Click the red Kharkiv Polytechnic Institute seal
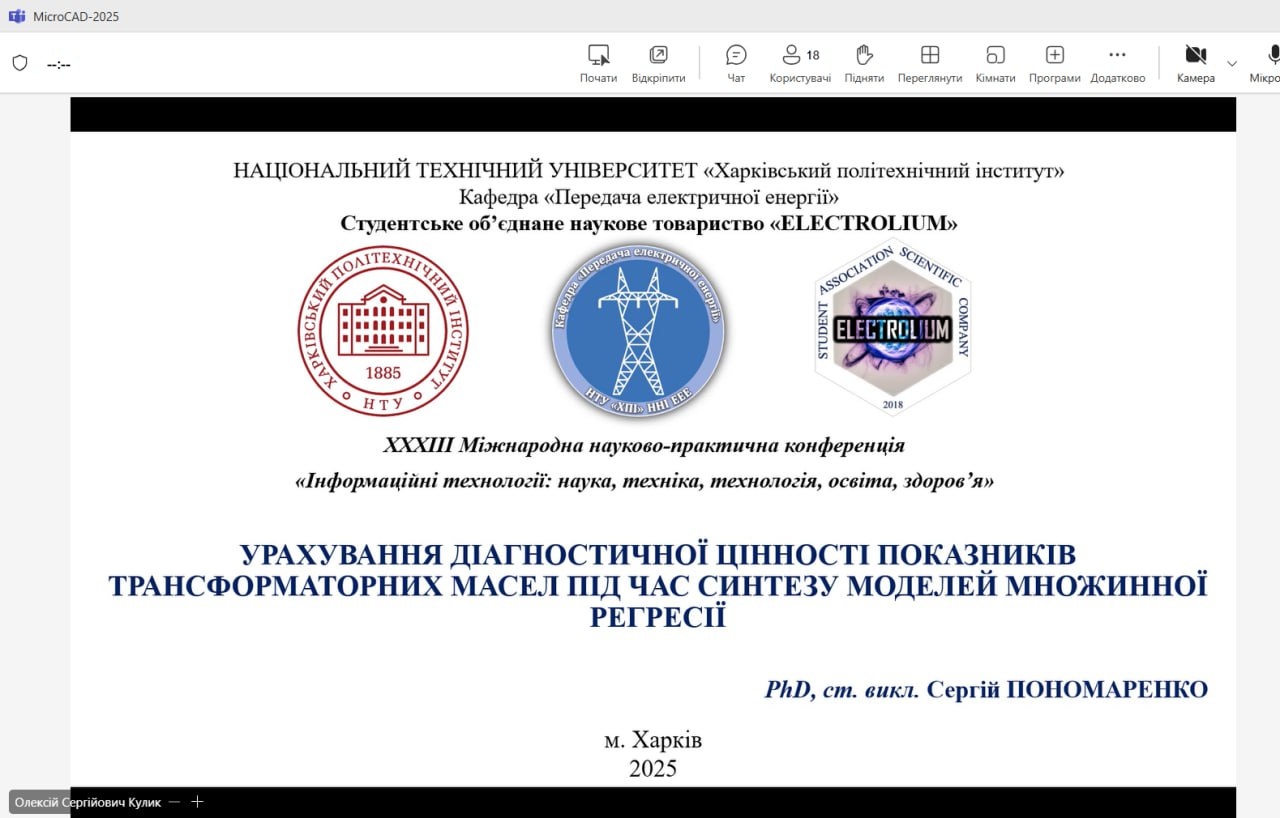1280x818 pixels. click(x=383, y=331)
